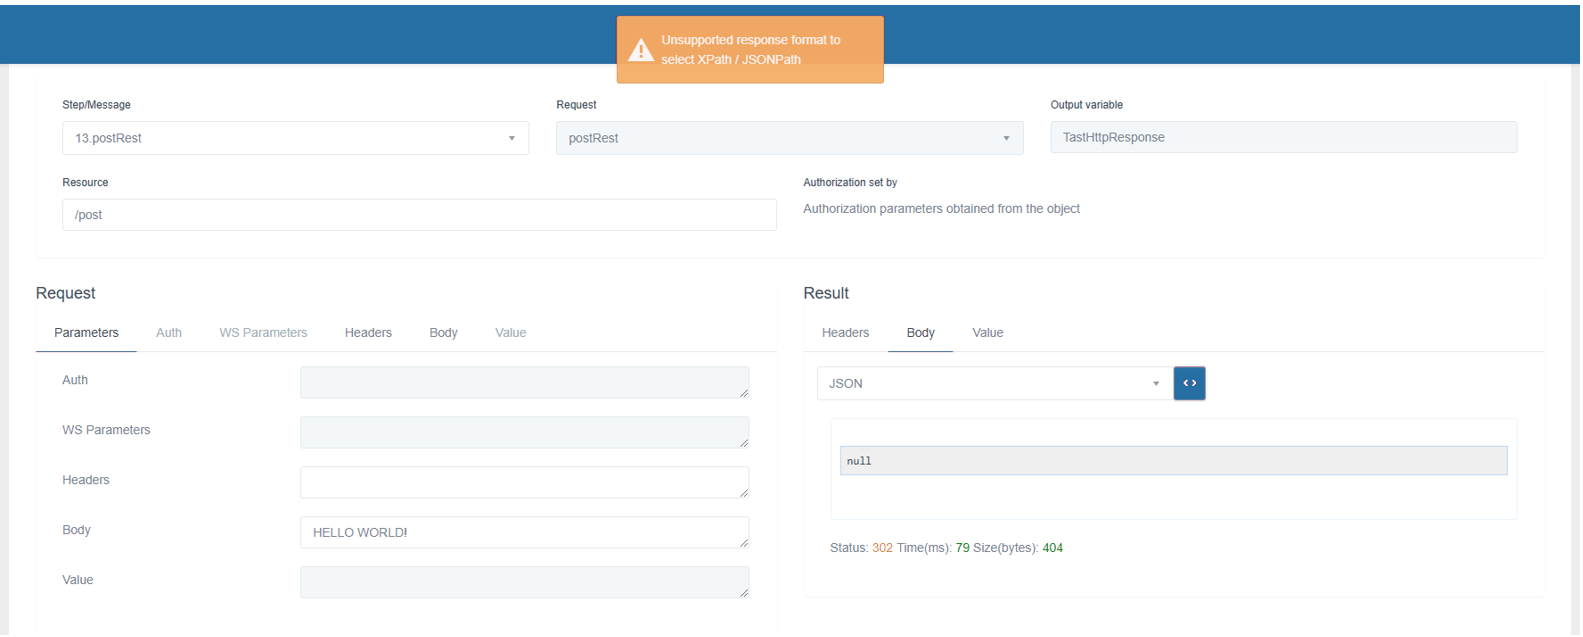Dismiss the Unsupported response format notification

coord(750,50)
